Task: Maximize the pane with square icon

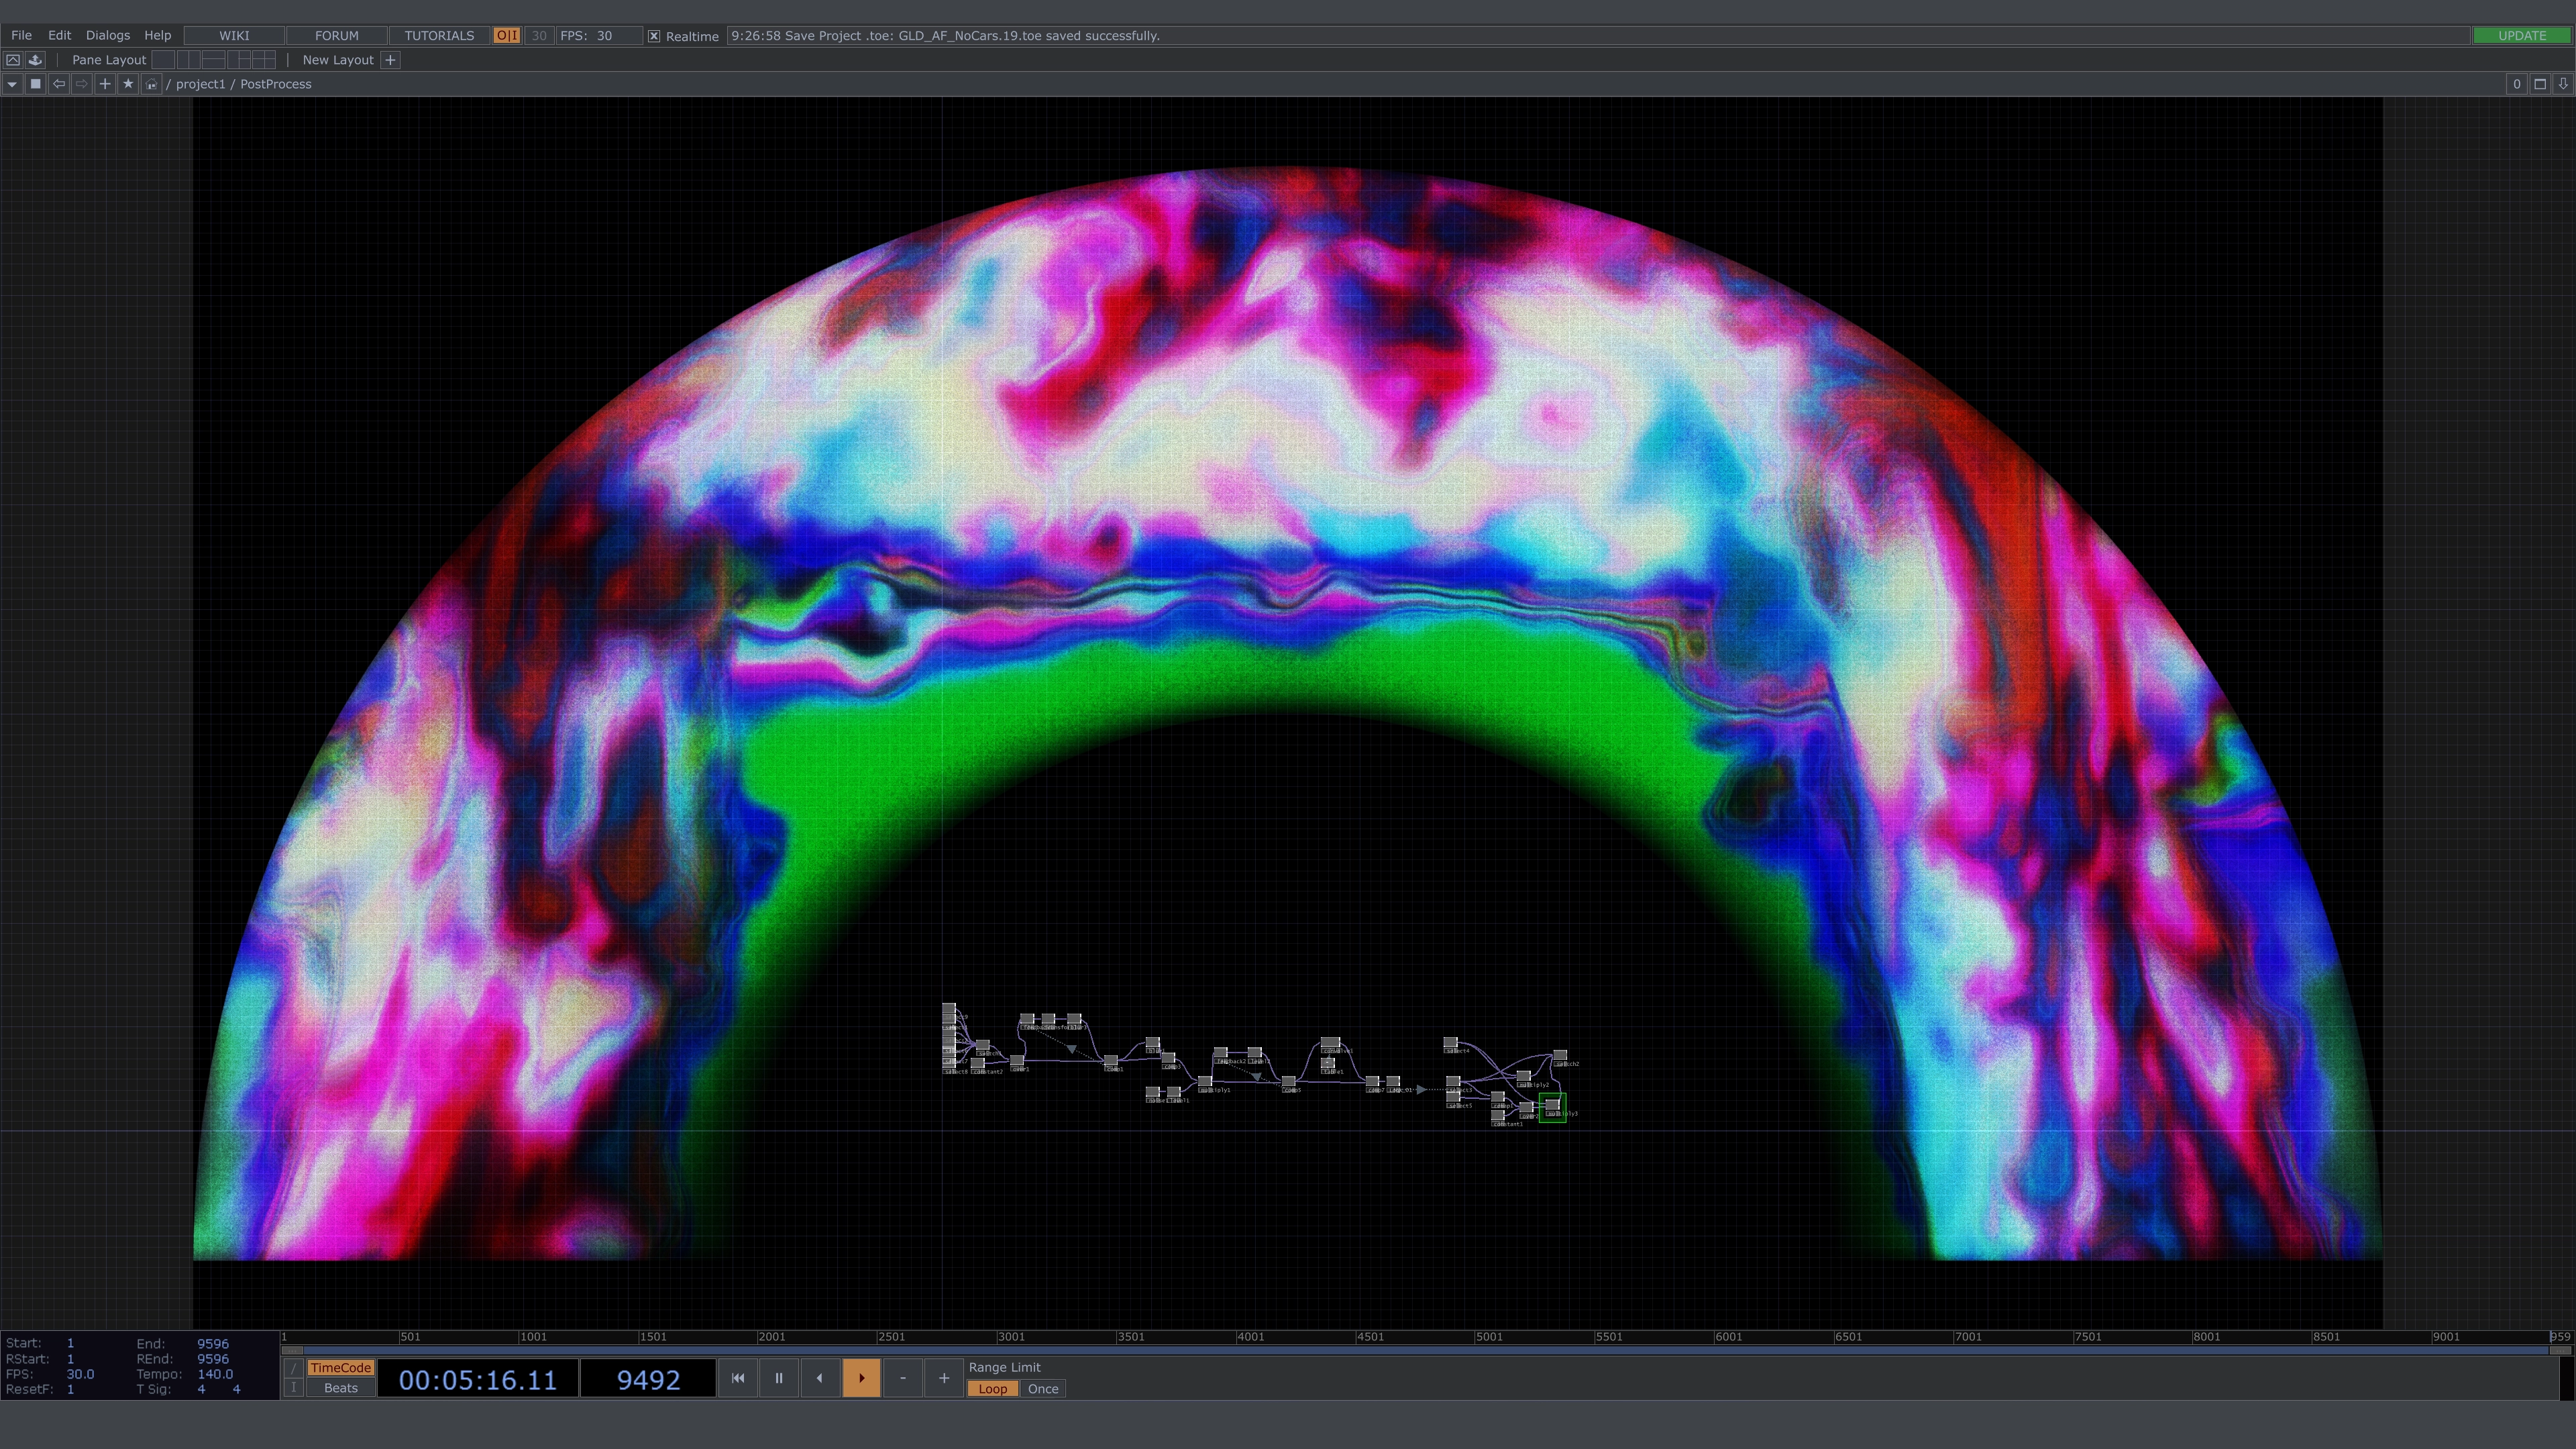Action: click(2540, 84)
